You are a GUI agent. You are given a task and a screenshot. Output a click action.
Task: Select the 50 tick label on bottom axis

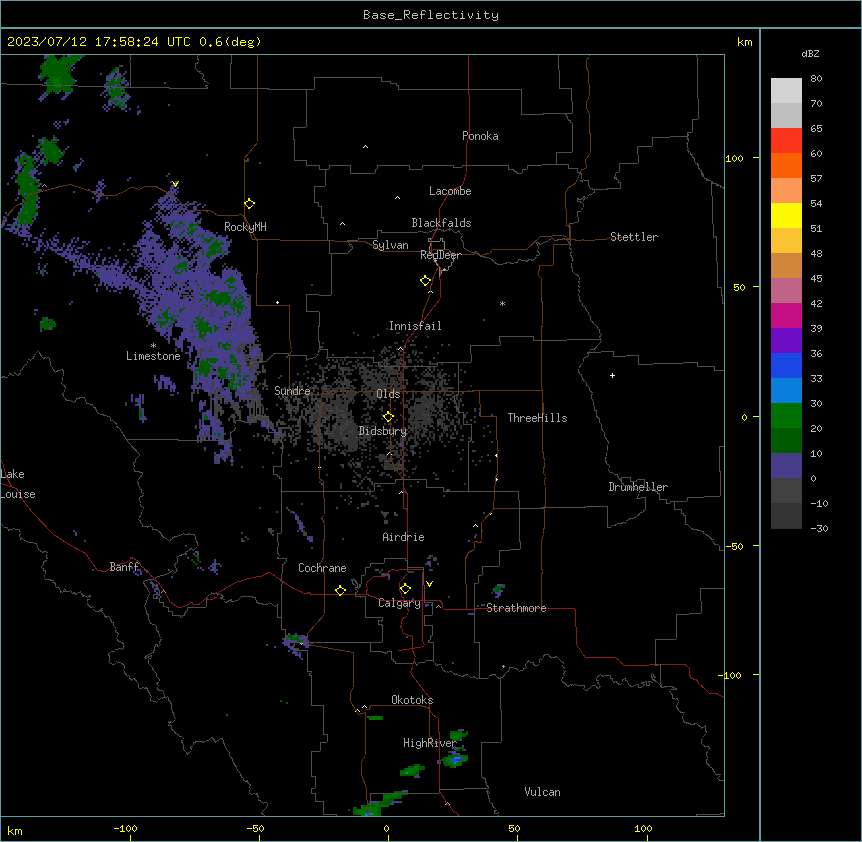point(514,828)
